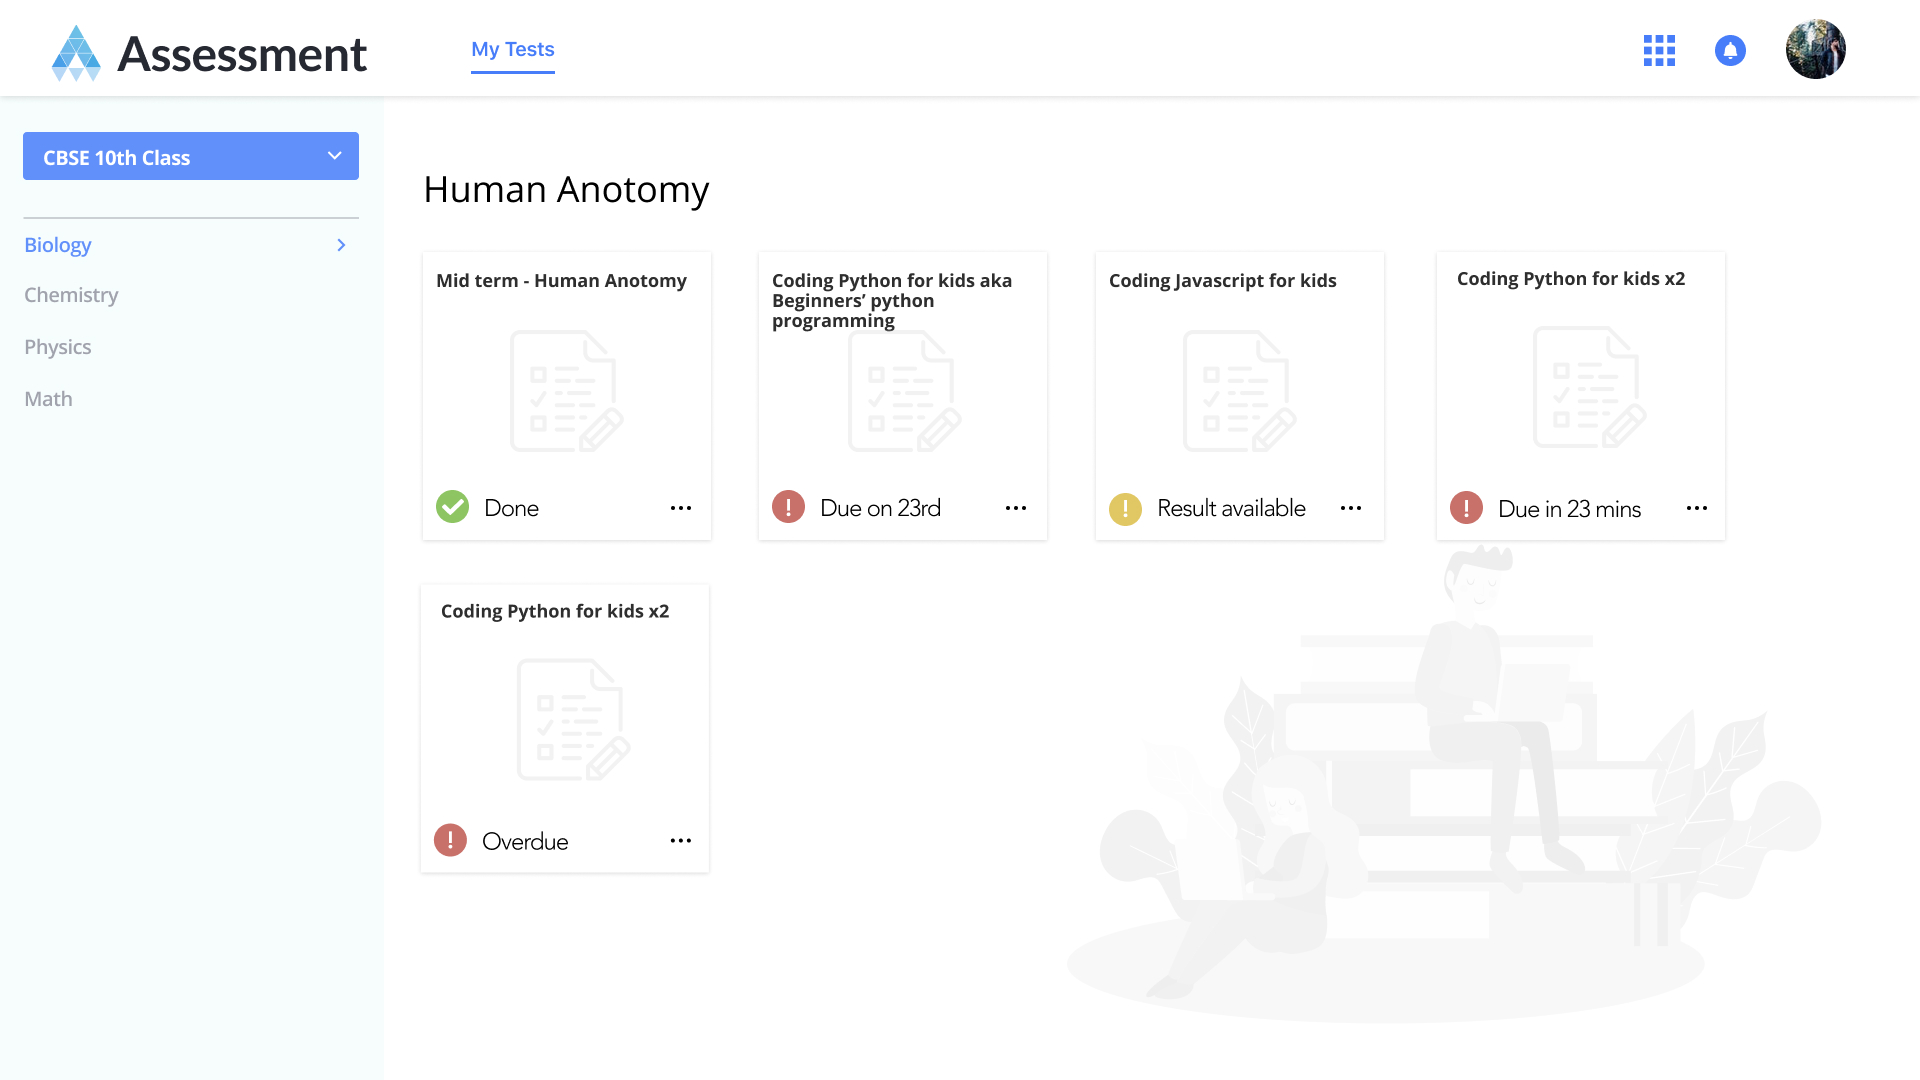Click the green Done checkmark icon

452,507
